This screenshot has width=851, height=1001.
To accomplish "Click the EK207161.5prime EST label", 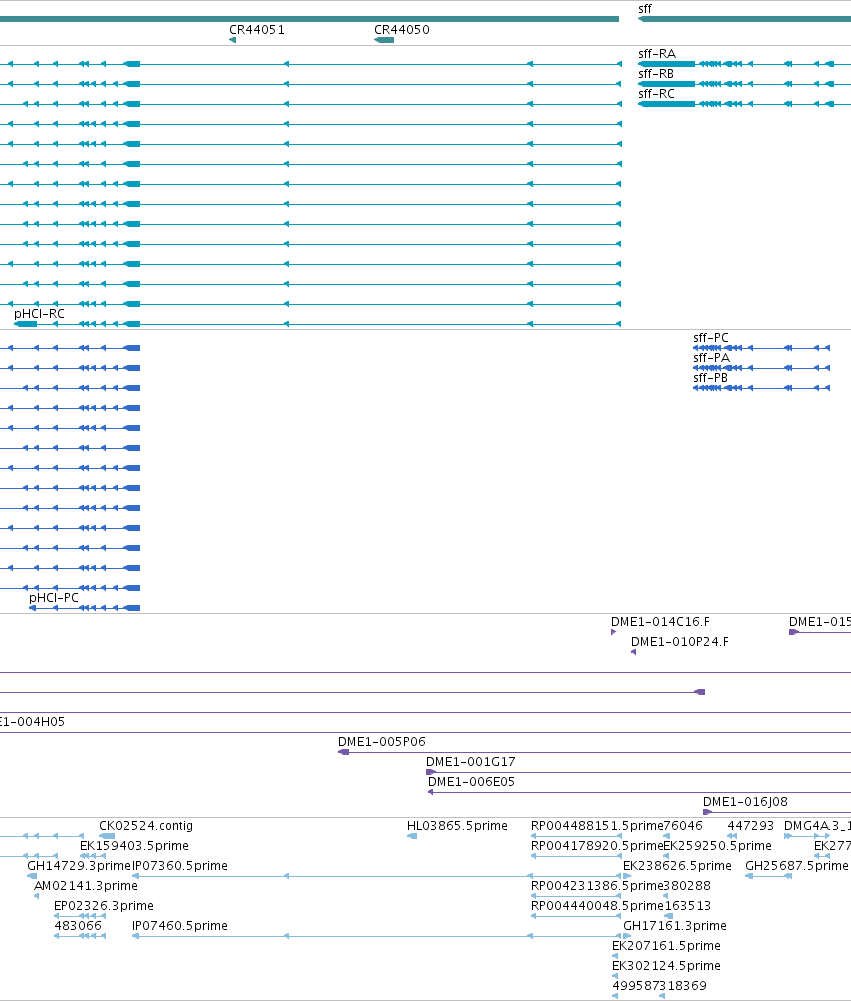I will pyautogui.click(x=666, y=946).
